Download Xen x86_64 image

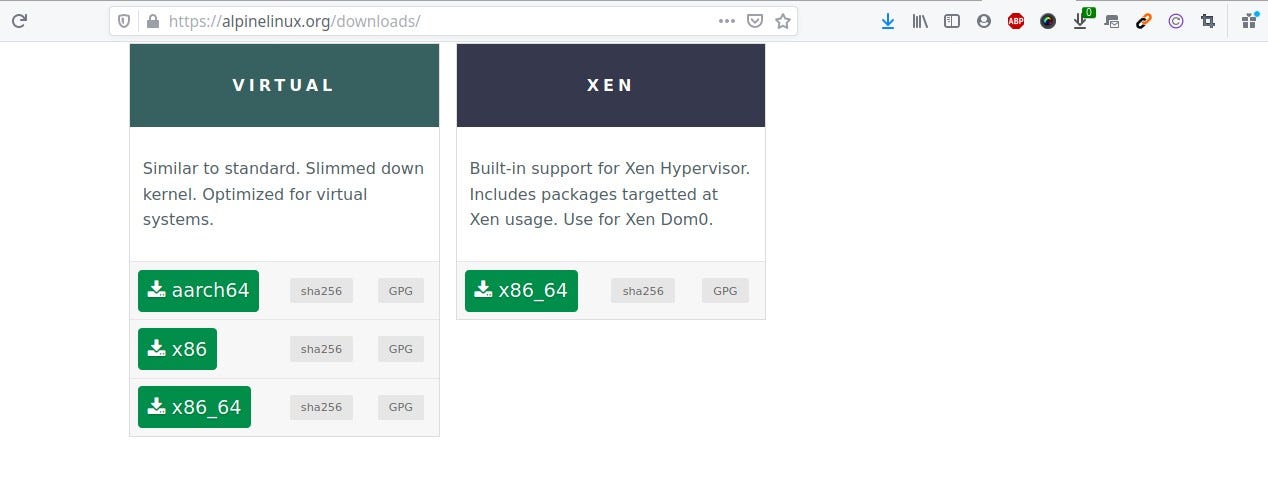pyautogui.click(x=521, y=291)
